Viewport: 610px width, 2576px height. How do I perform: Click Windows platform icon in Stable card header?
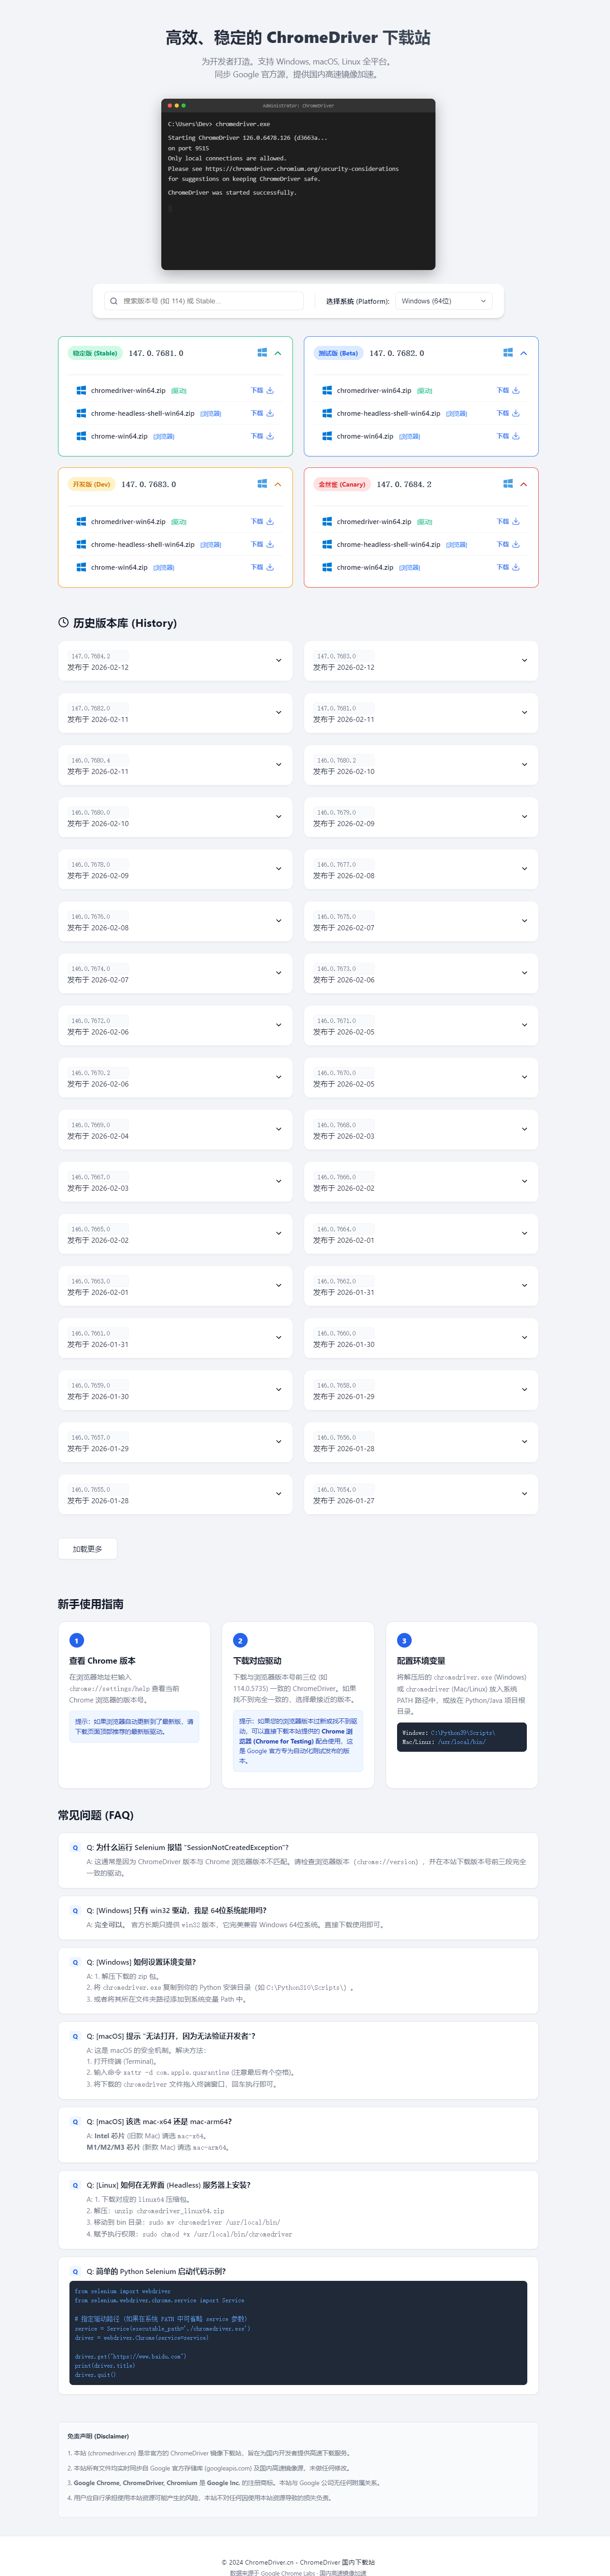tap(262, 353)
